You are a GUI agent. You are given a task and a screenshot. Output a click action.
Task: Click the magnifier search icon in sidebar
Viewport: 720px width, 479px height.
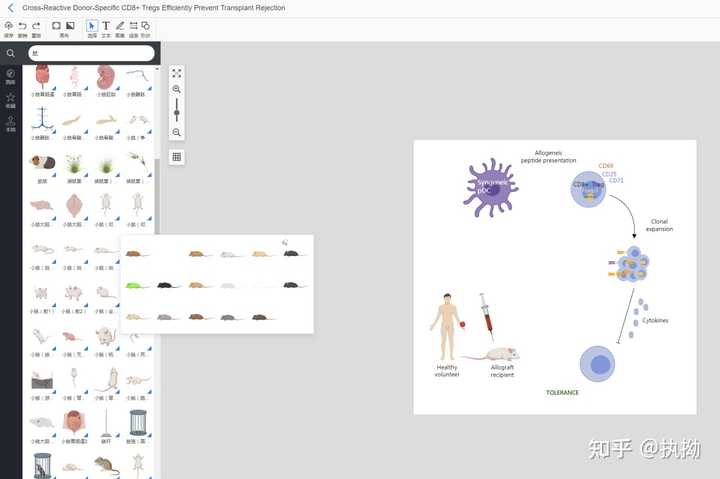[11, 53]
